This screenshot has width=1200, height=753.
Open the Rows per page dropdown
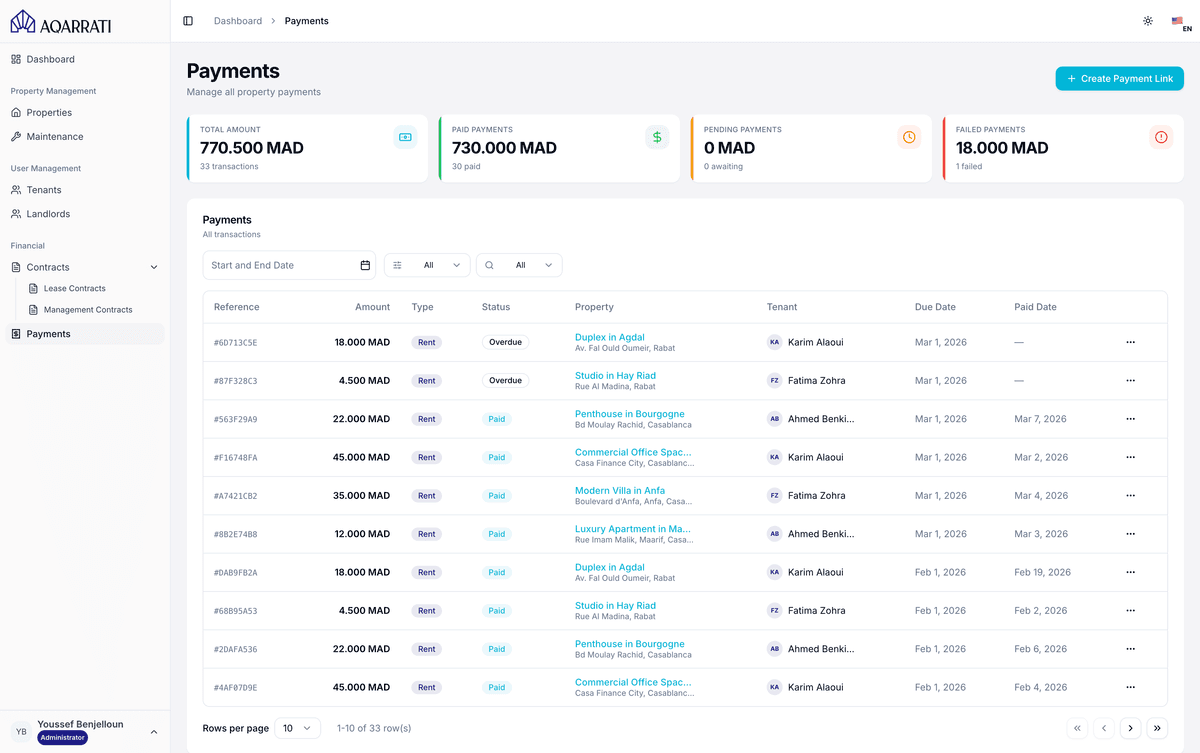point(297,728)
